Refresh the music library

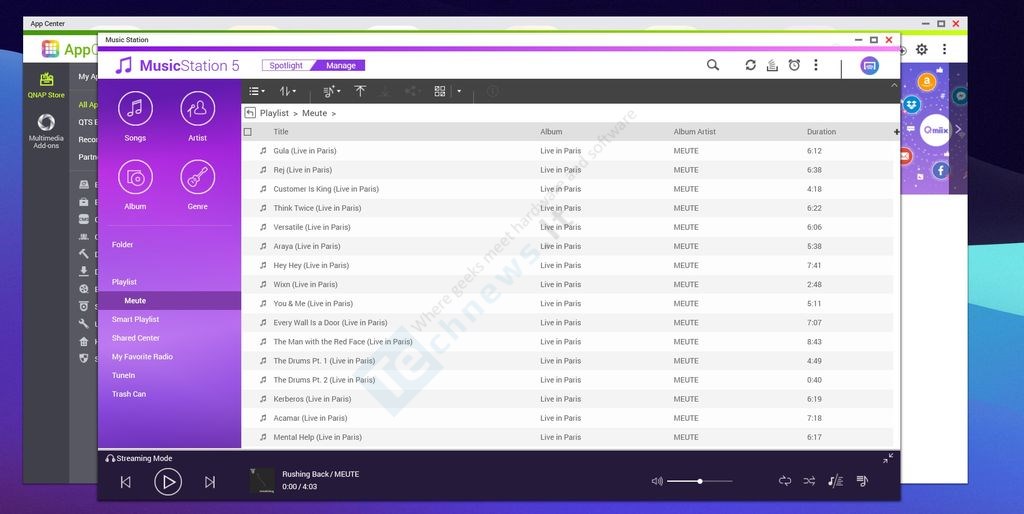[x=750, y=65]
